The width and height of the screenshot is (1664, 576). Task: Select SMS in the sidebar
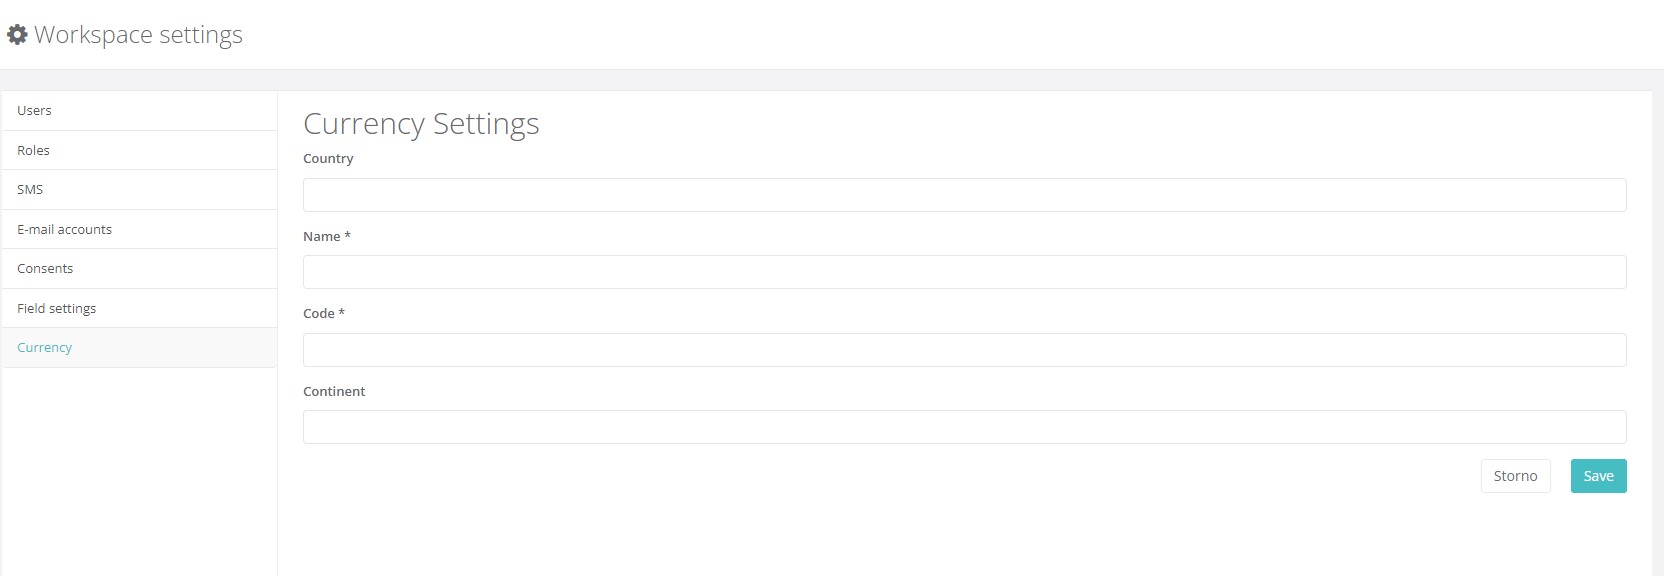tap(139, 190)
